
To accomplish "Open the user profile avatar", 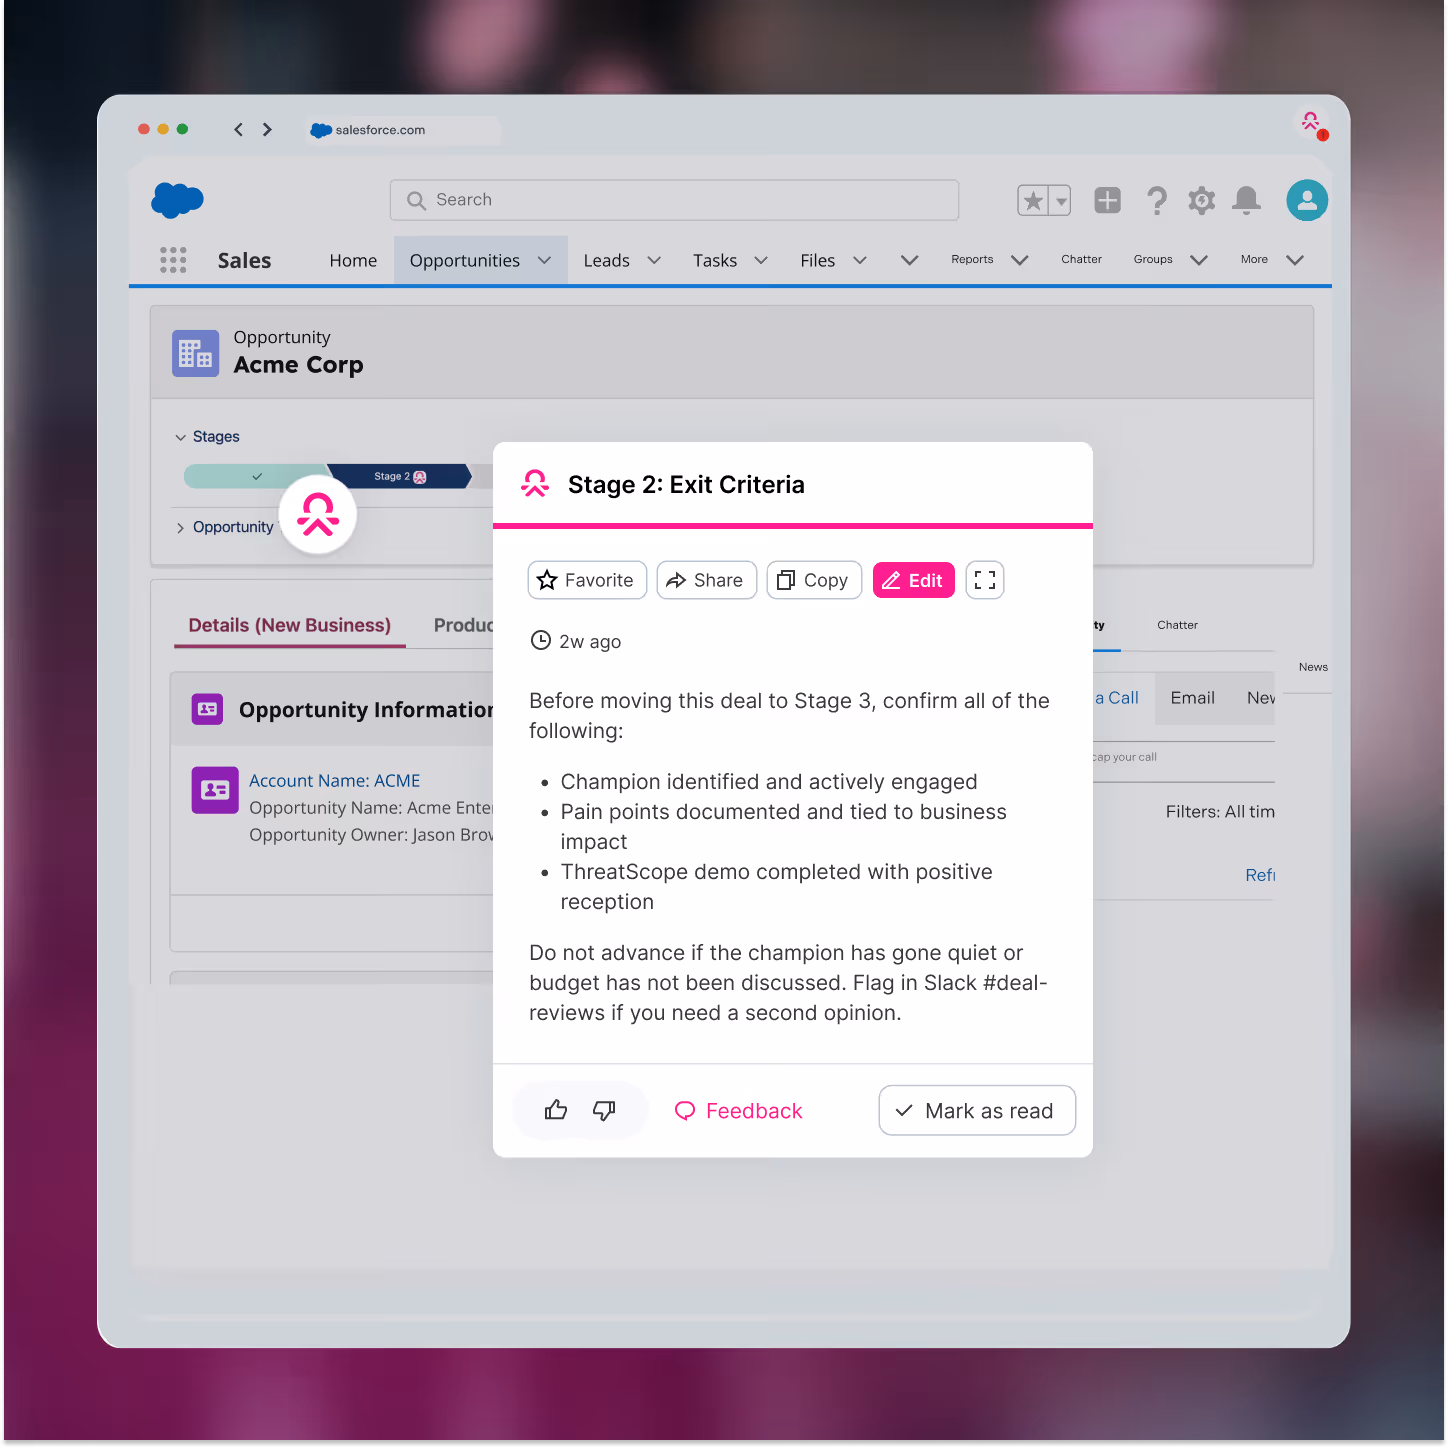I will click(x=1307, y=200).
